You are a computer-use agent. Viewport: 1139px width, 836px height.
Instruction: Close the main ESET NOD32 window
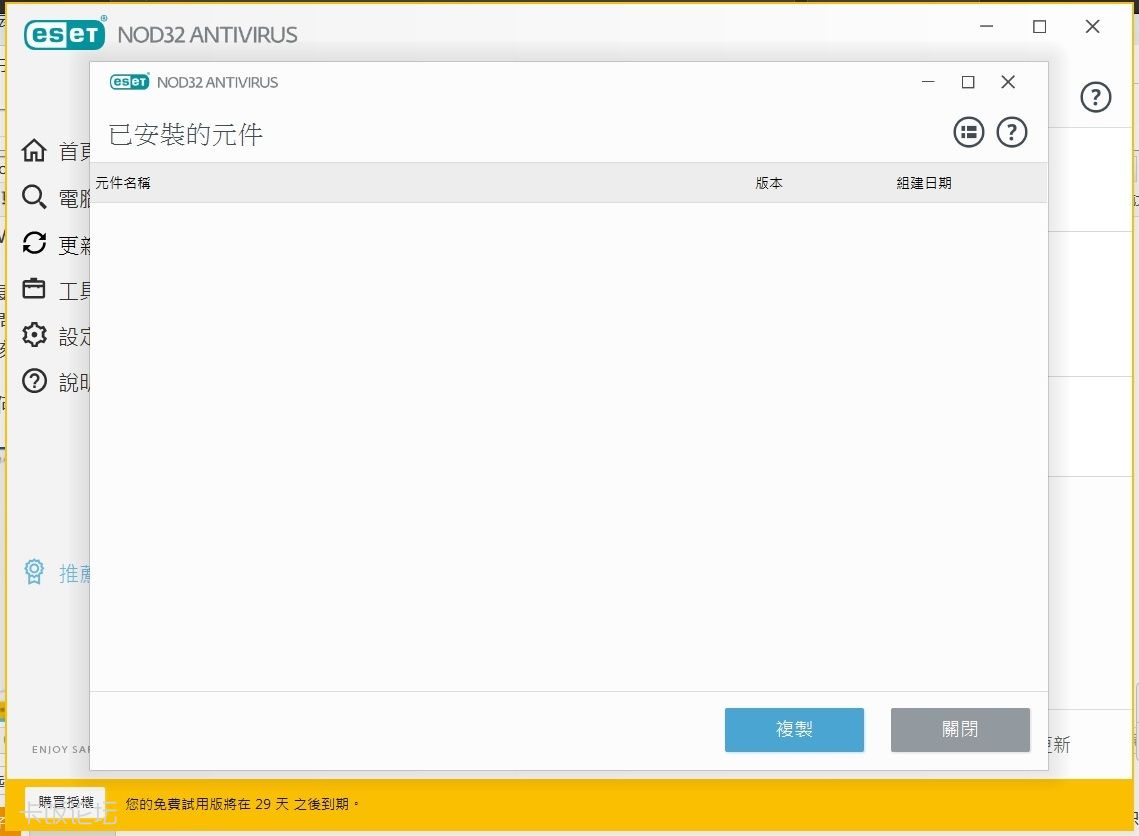[1092, 27]
